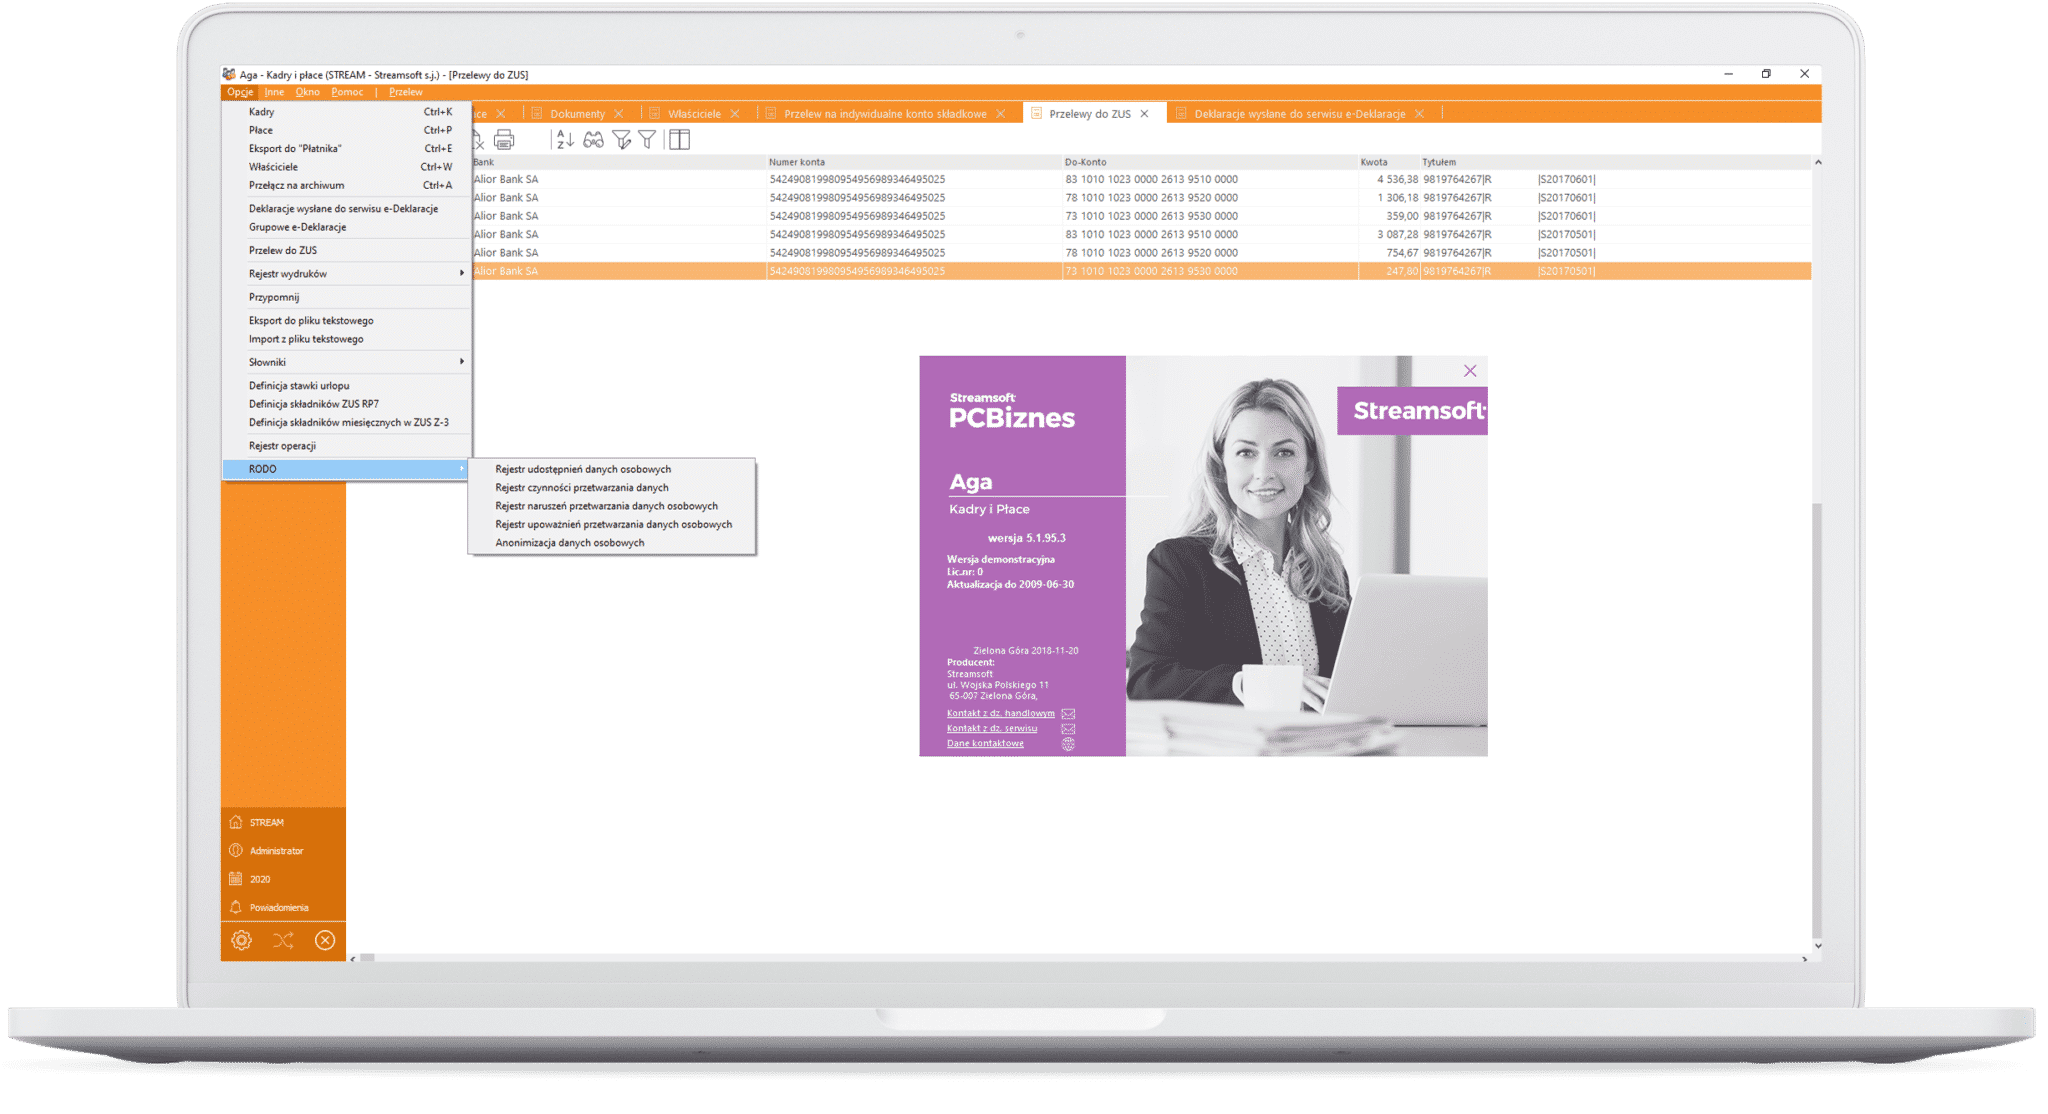2048x1114 pixels.
Task: Choose Właściciele in the Opcje menu
Action: pos(346,167)
